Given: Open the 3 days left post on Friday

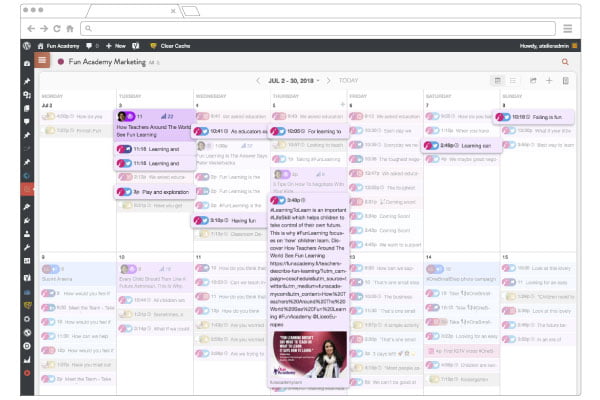Looking at the screenshot, I should pyautogui.click(x=385, y=354).
